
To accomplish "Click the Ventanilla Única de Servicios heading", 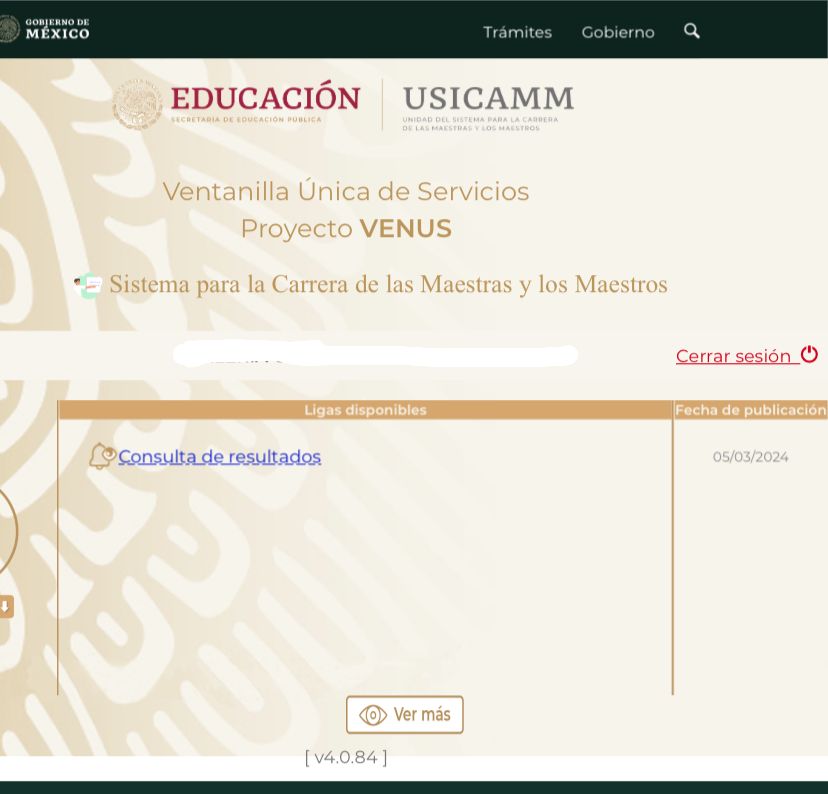I will (x=346, y=191).
